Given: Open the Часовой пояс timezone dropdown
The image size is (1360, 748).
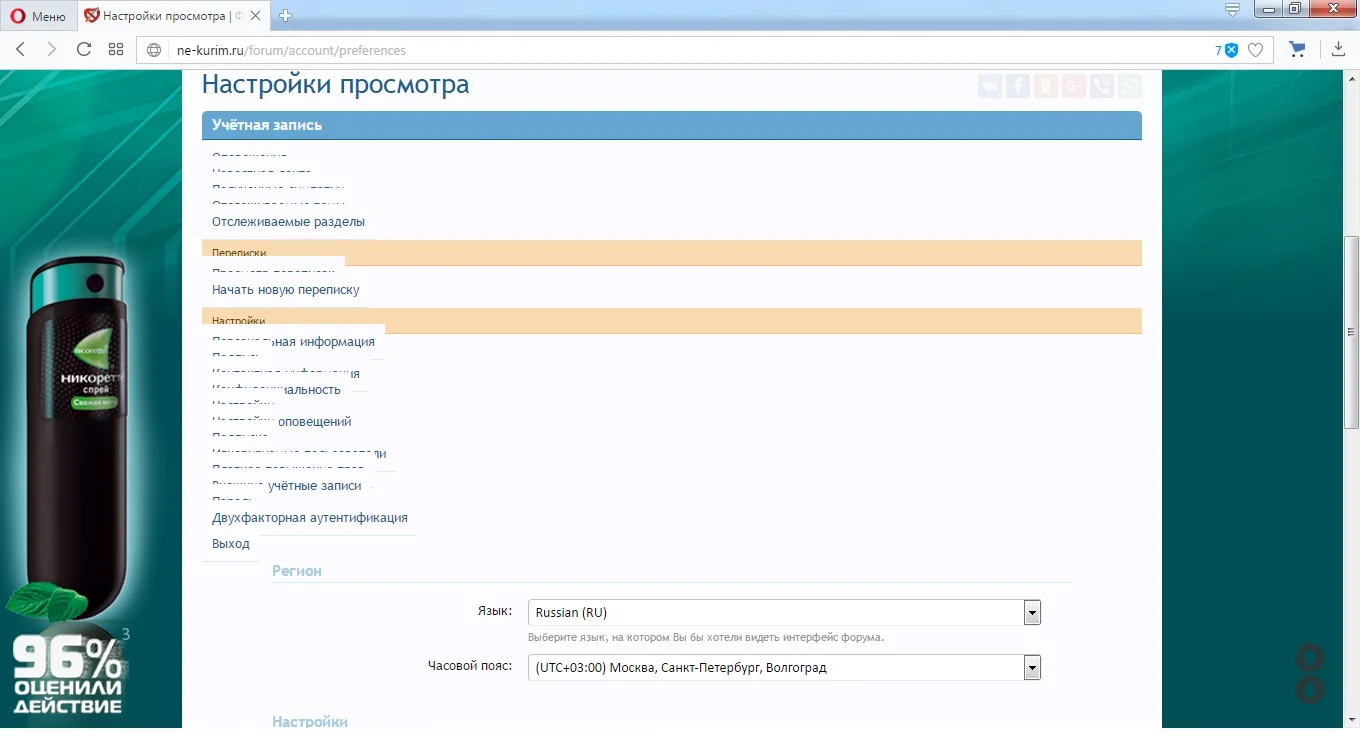Looking at the screenshot, I should [x=1032, y=667].
